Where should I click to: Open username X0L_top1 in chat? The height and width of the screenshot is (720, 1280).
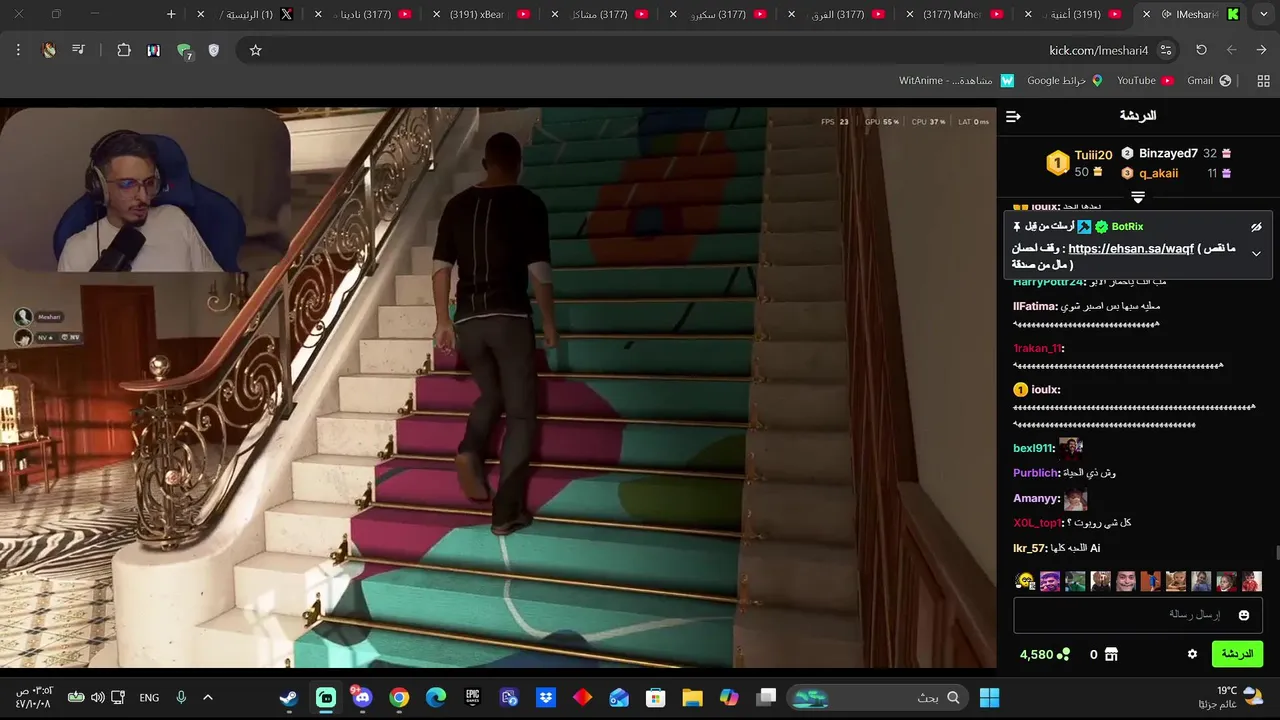coord(1037,523)
